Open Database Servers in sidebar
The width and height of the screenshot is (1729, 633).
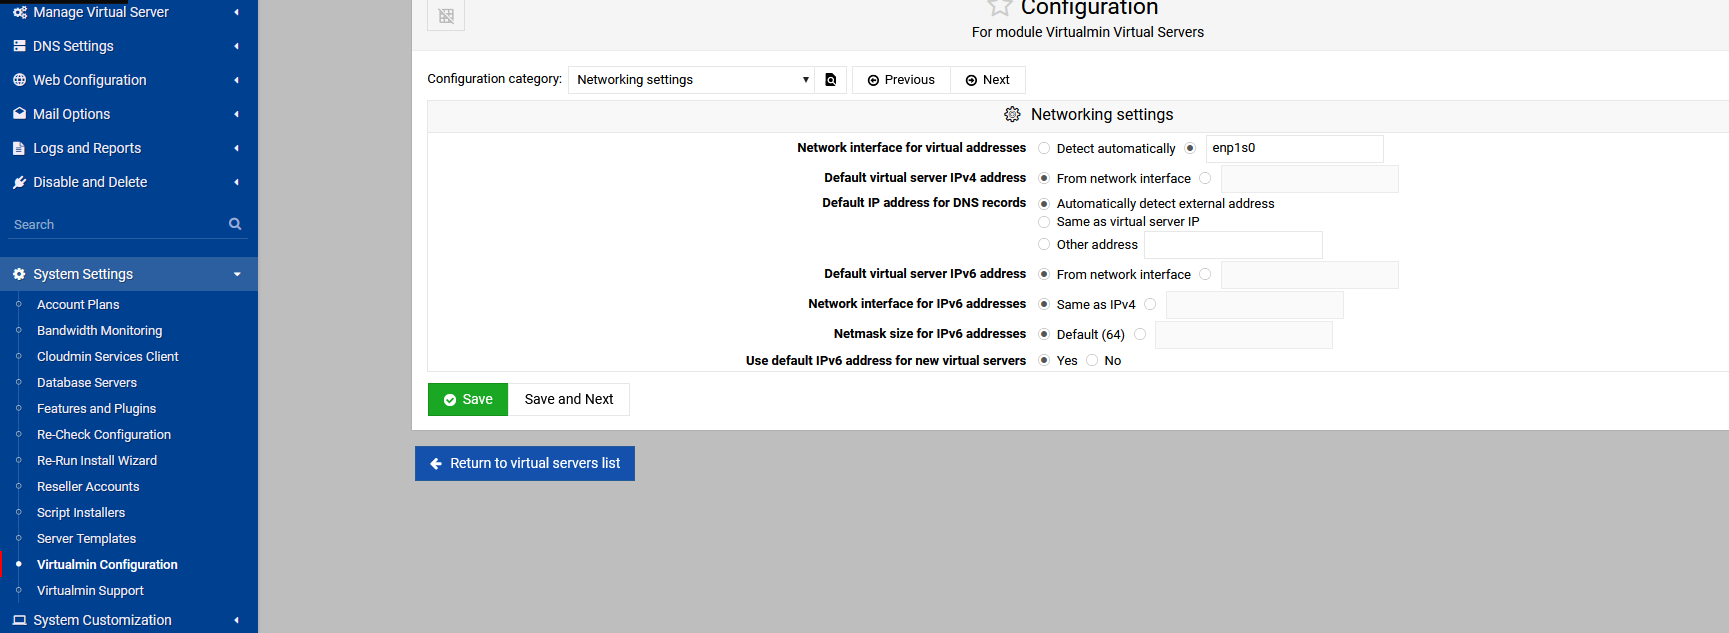coord(87,383)
